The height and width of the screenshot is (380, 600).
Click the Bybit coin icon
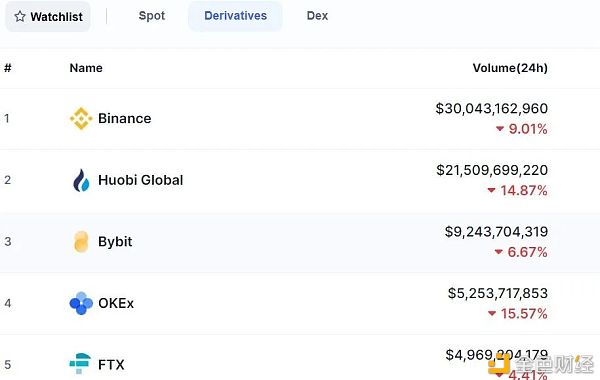(81, 242)
